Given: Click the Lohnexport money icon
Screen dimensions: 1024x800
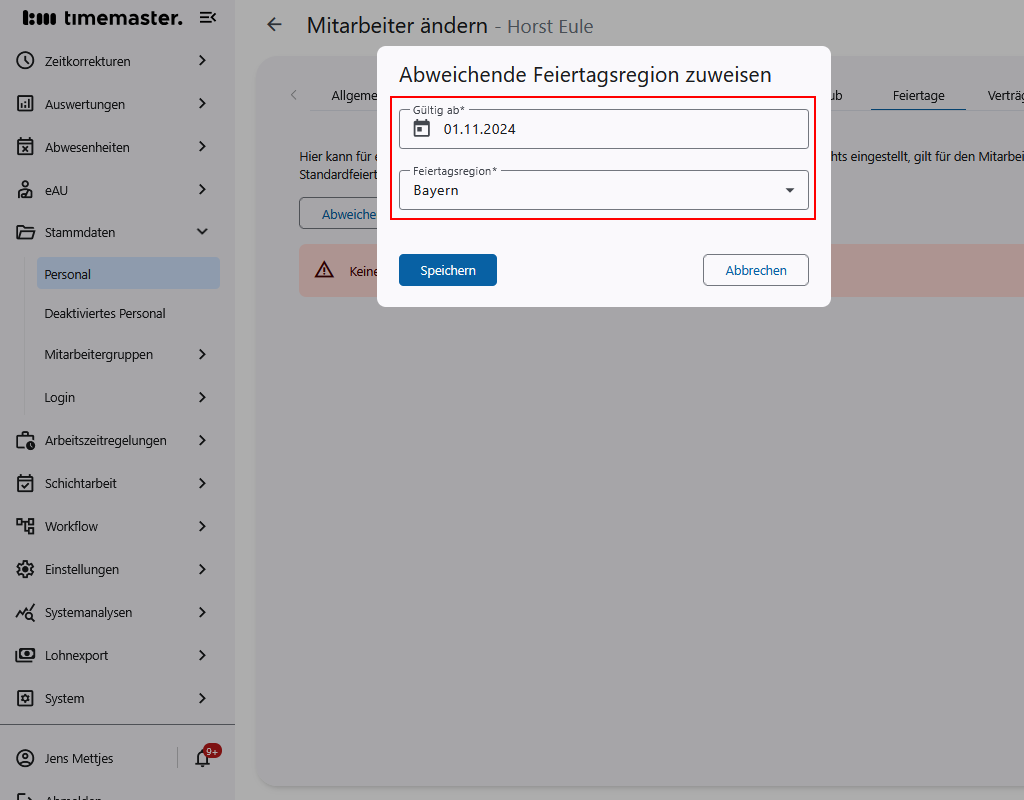Looking at the screenshot, I should click(x=26, y=655).
